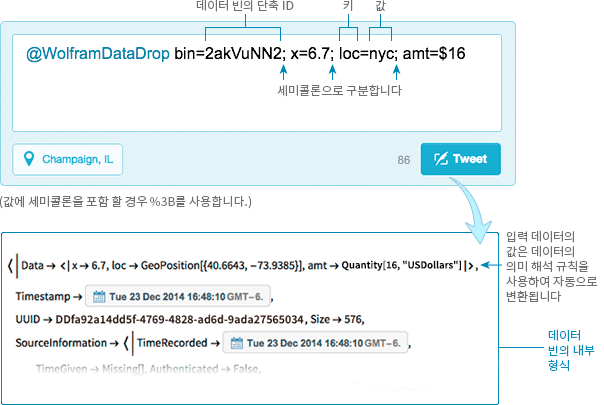
Task: Open the Champaign, IL location button
Action: 67,160
